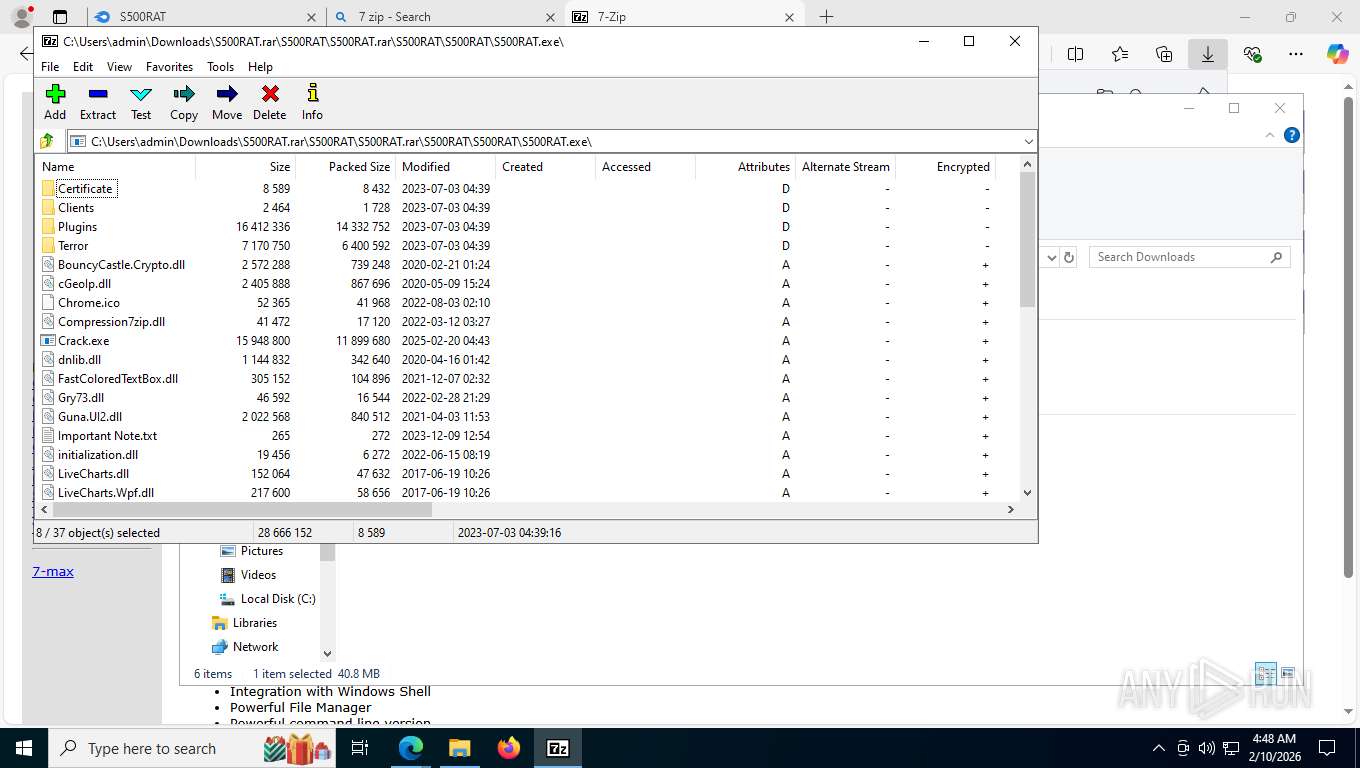1360x768 pixels.
Task: Show hidden system tray icons
Action: (x=1159, y=748)
